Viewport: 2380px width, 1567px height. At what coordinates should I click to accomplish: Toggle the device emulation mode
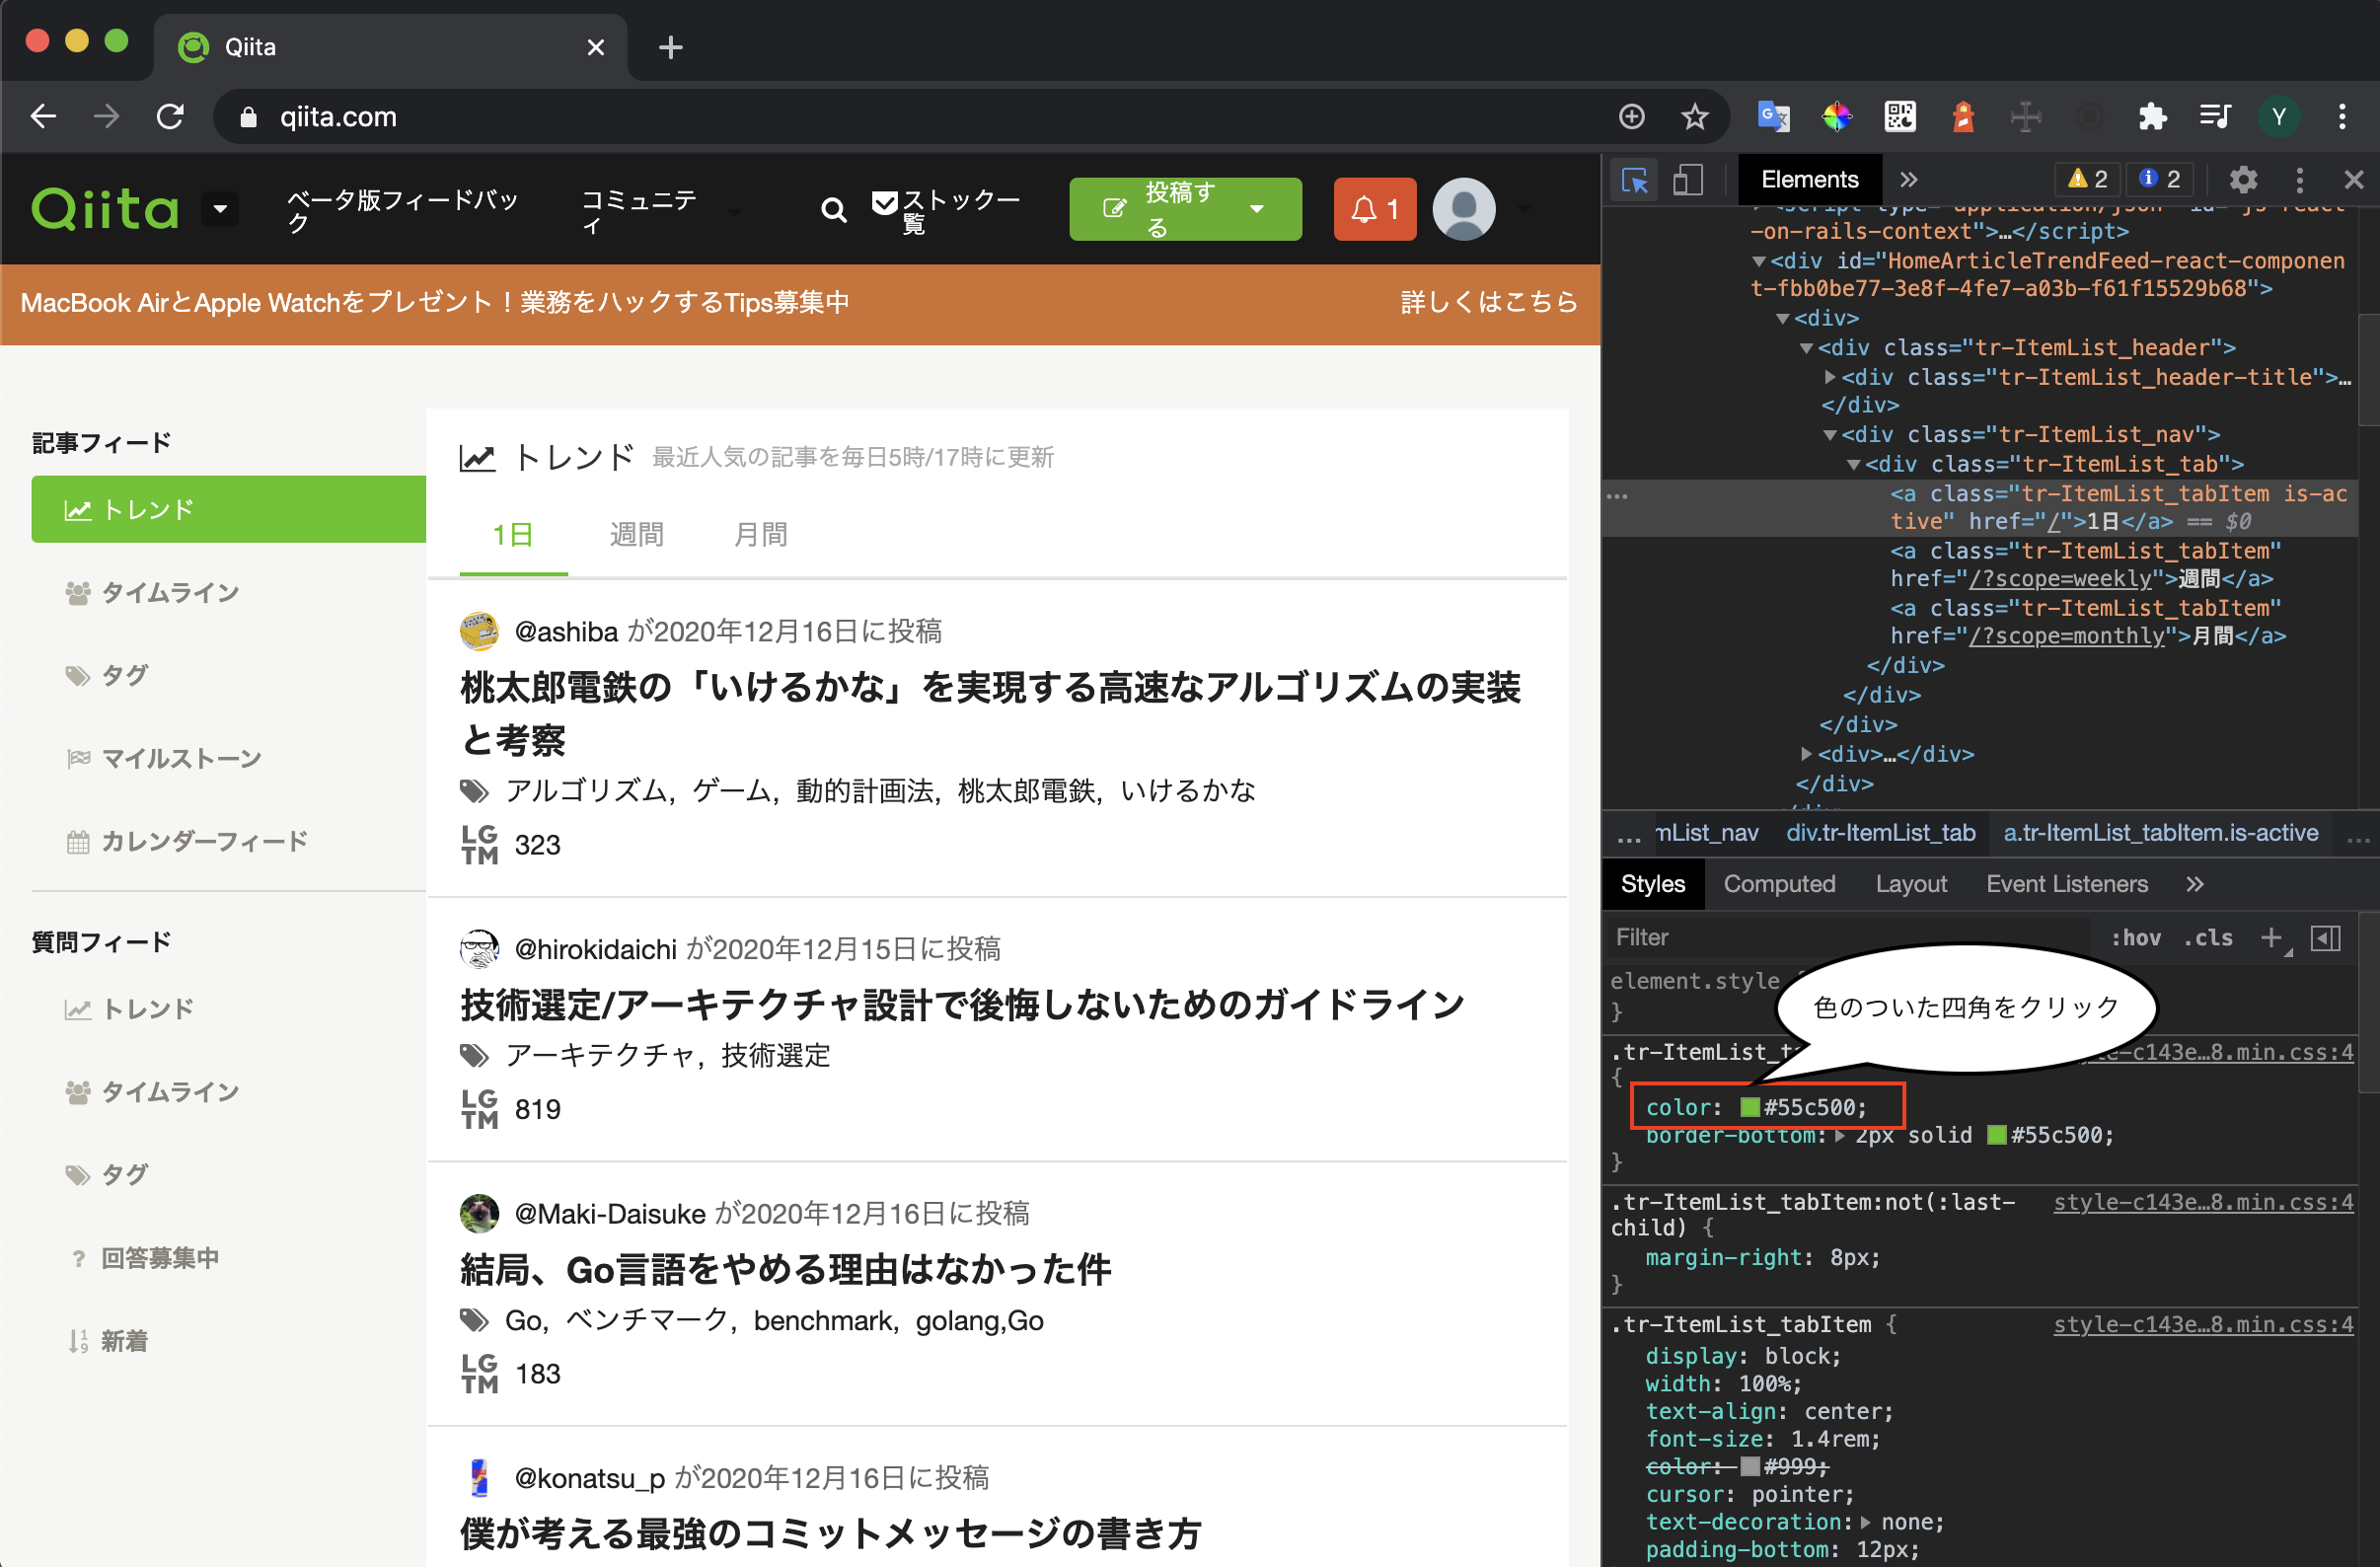coord(1688,180)
